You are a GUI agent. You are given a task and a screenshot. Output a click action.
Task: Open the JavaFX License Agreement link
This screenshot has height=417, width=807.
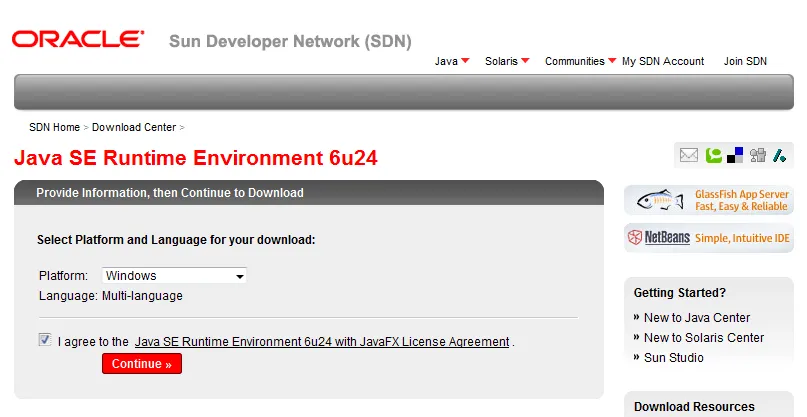(322, 342)
